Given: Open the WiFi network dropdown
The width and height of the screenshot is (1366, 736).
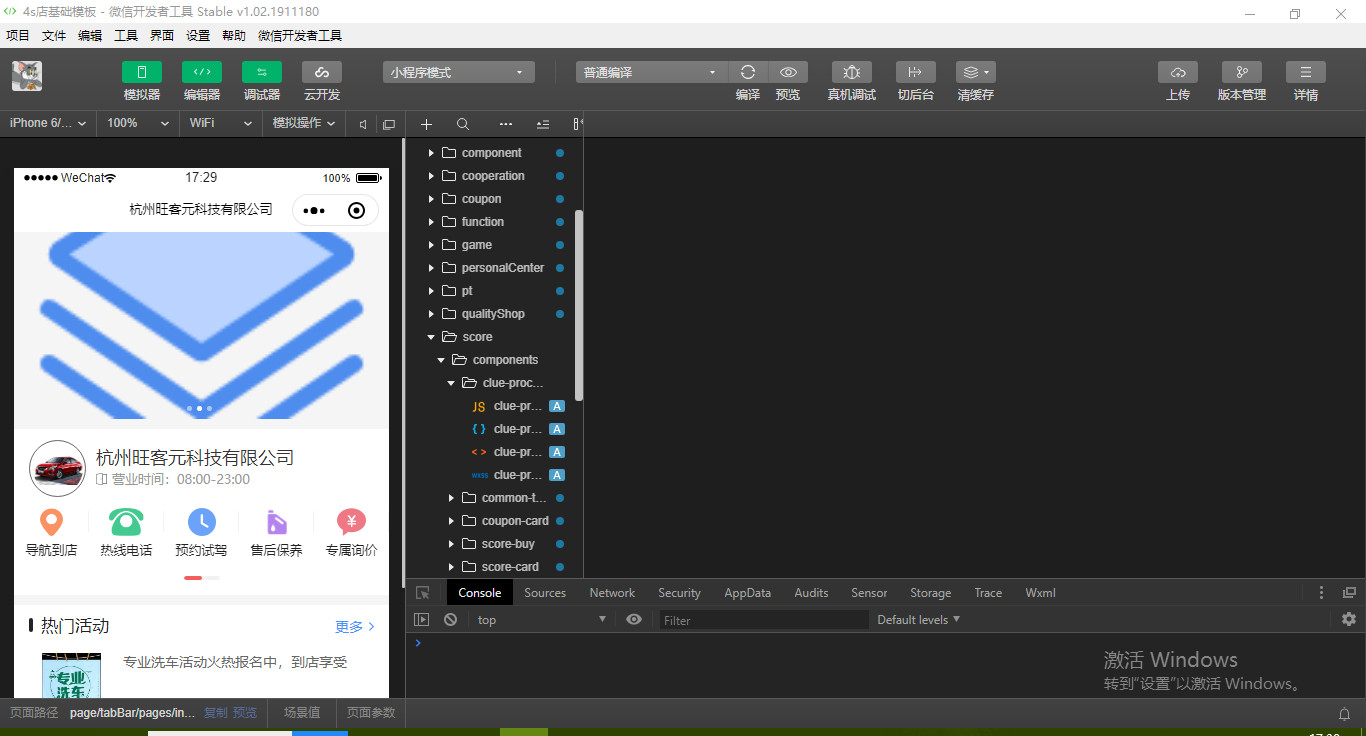Looking at the screenshot, I should point(221,123).
